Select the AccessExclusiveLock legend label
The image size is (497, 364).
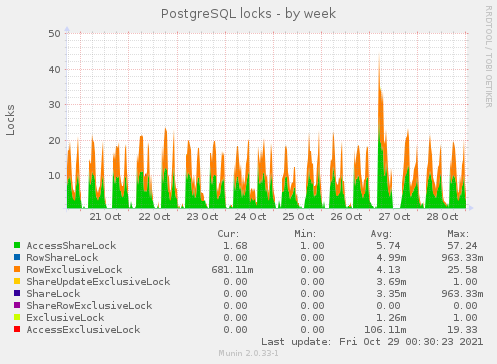coord(83,330)
